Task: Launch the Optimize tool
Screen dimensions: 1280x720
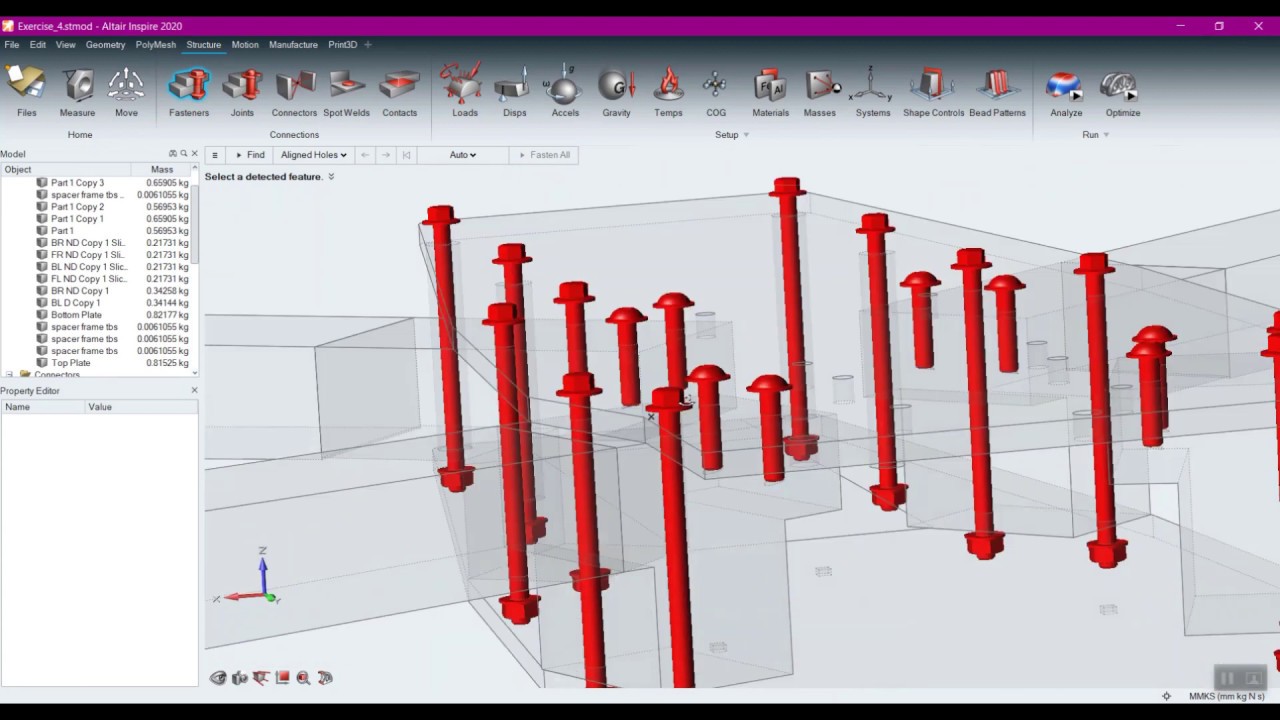Action: point(1122,92)
